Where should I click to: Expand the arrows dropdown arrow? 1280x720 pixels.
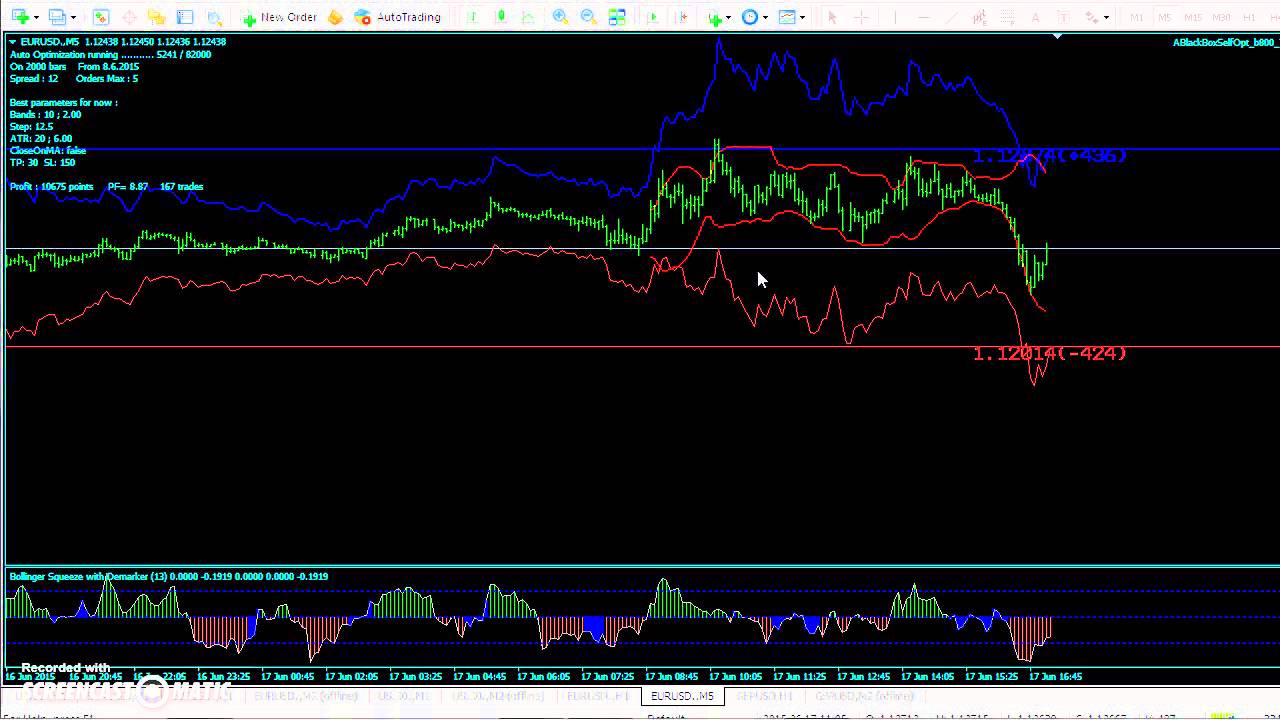tap(1106, 17)
